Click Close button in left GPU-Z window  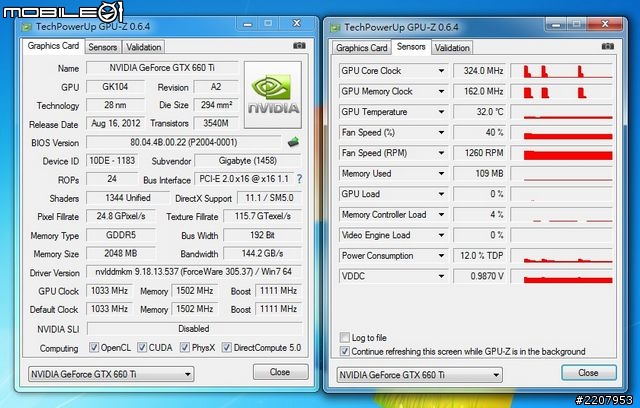click(280, 372)
